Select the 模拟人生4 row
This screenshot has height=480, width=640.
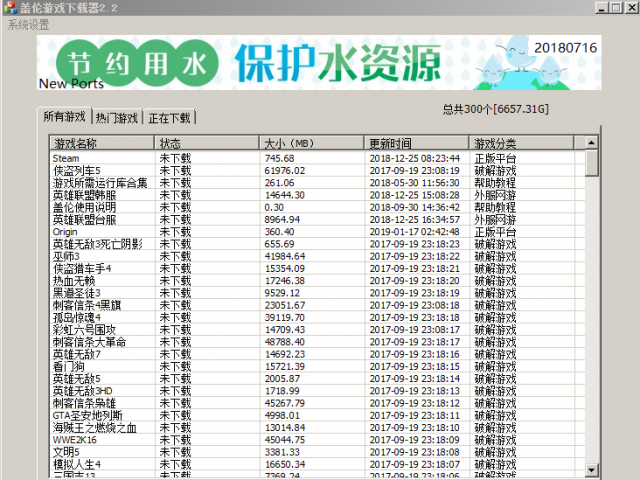(x=316, y=464)
